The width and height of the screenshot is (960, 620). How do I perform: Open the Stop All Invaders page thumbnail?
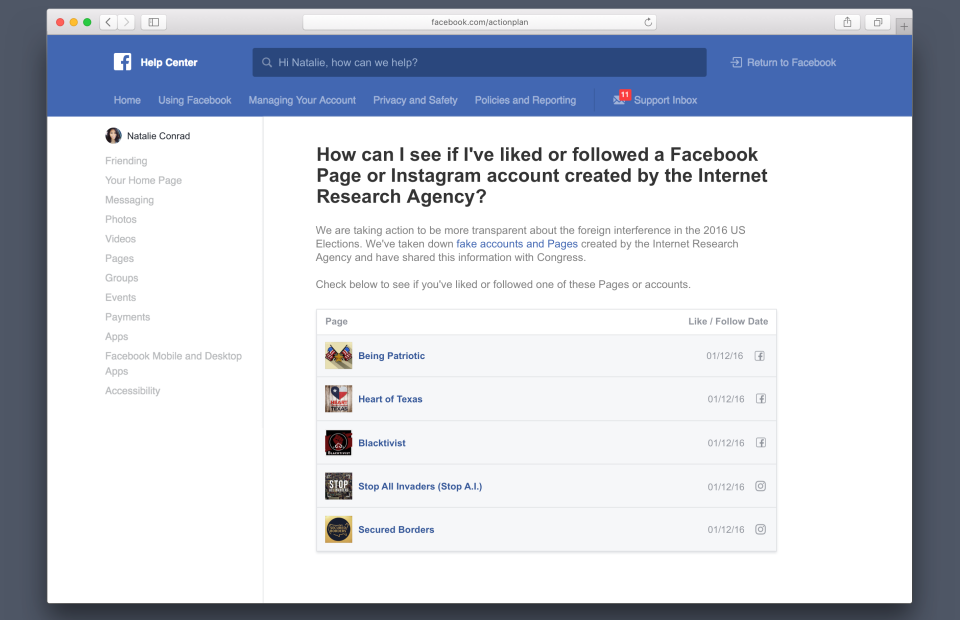pyautogui.click(x=339, y=486)
